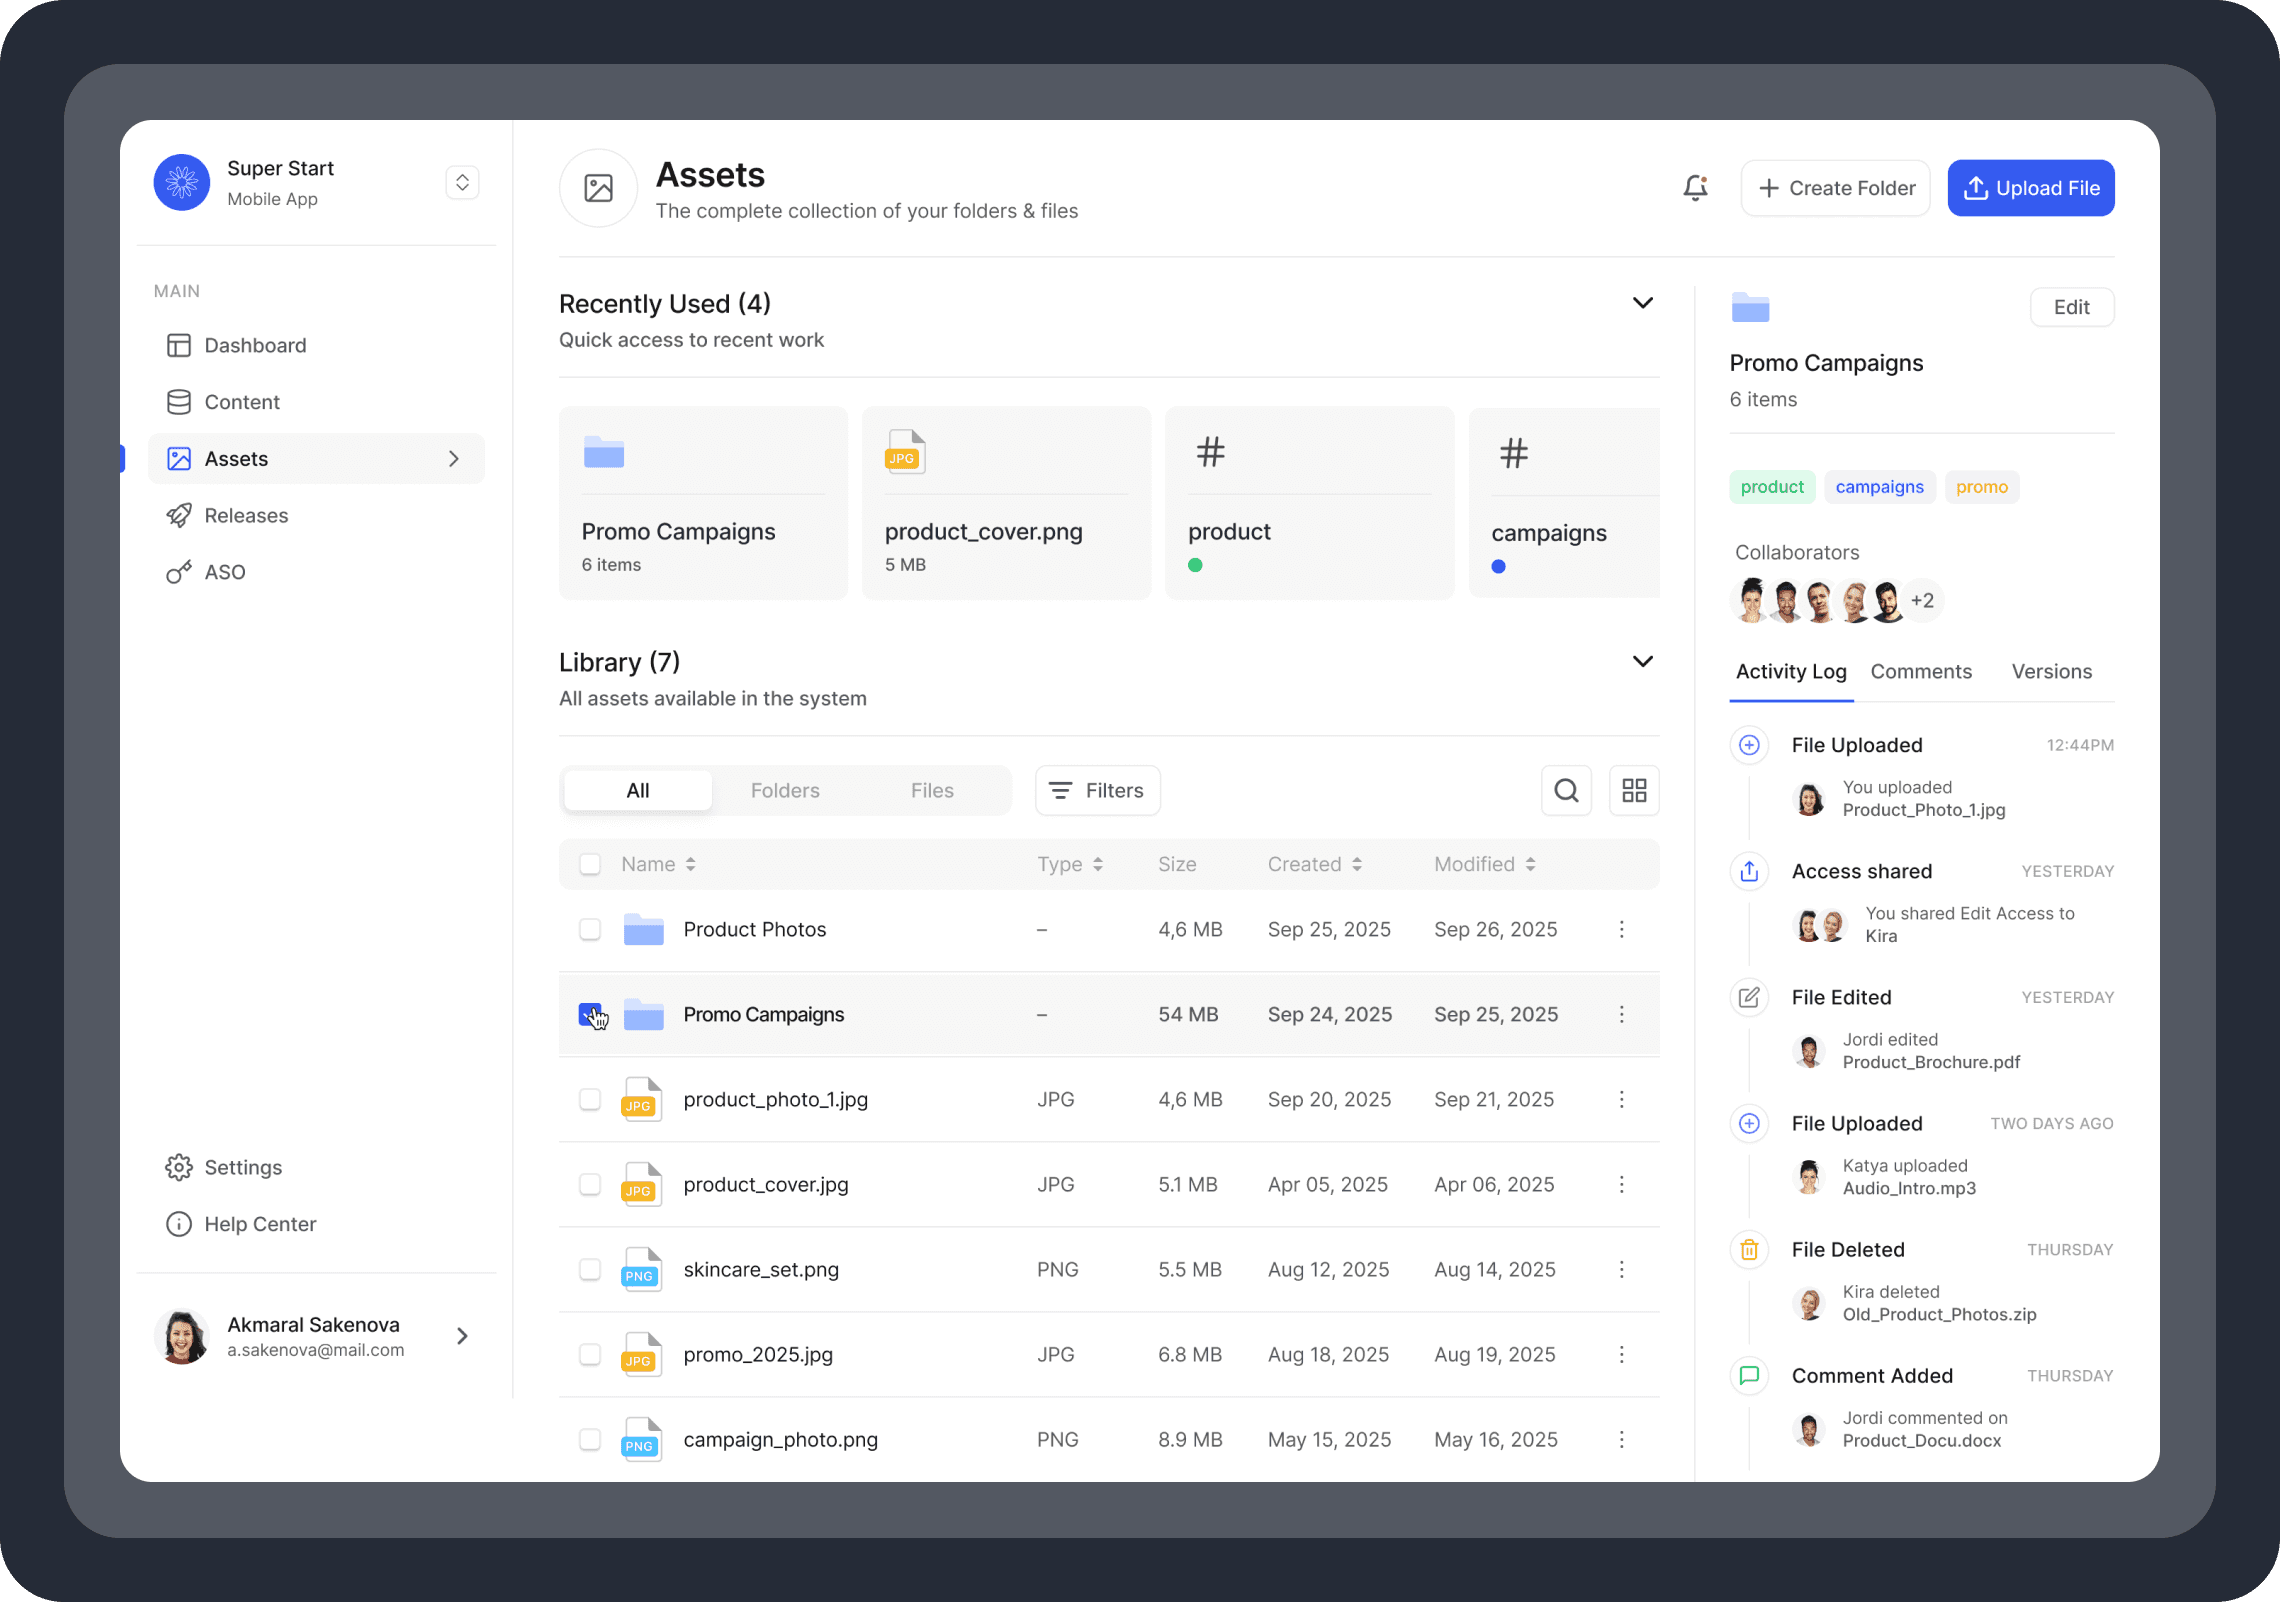Open the workspace switcher for Super Start
This screenshot has height=1602, width=2280.
pos(462,182)
